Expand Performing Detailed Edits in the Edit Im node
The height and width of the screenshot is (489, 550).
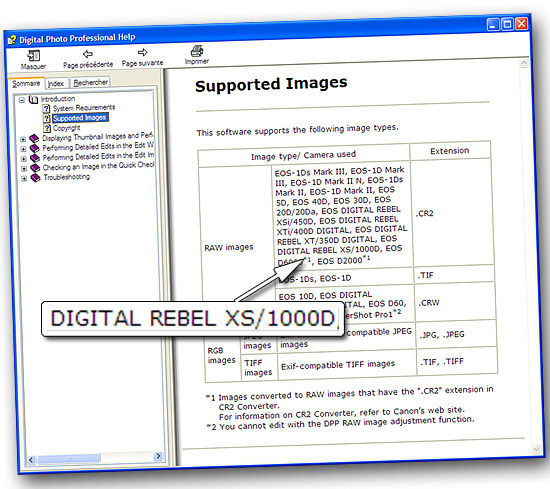pyautogui.click(x=24, y=159)
